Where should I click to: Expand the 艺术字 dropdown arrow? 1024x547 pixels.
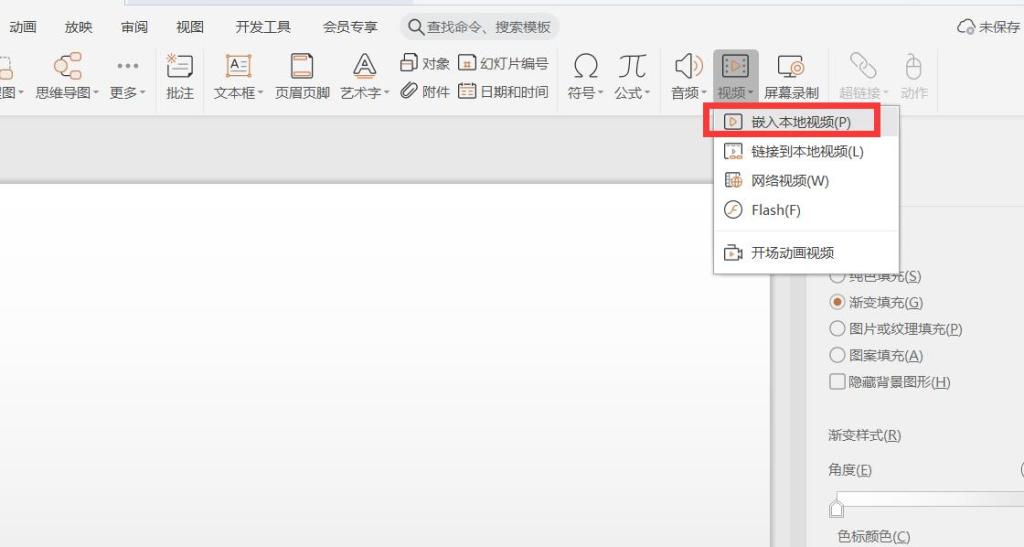[x=387, y=93]
